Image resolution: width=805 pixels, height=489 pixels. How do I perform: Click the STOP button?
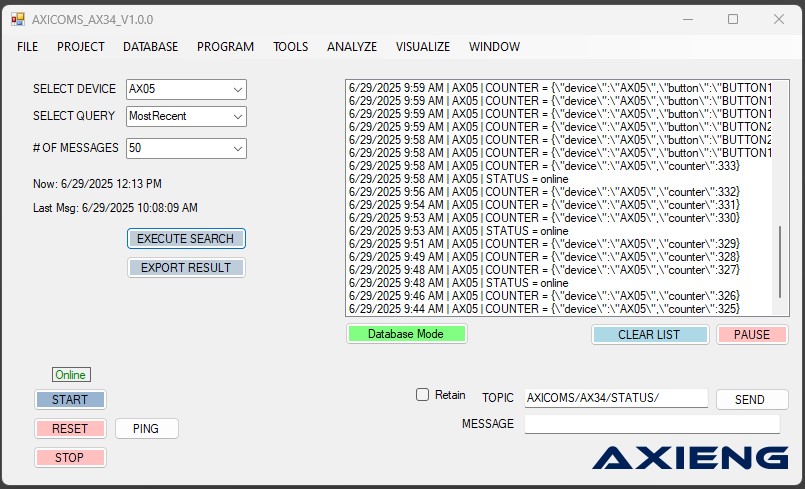[70, 457]
